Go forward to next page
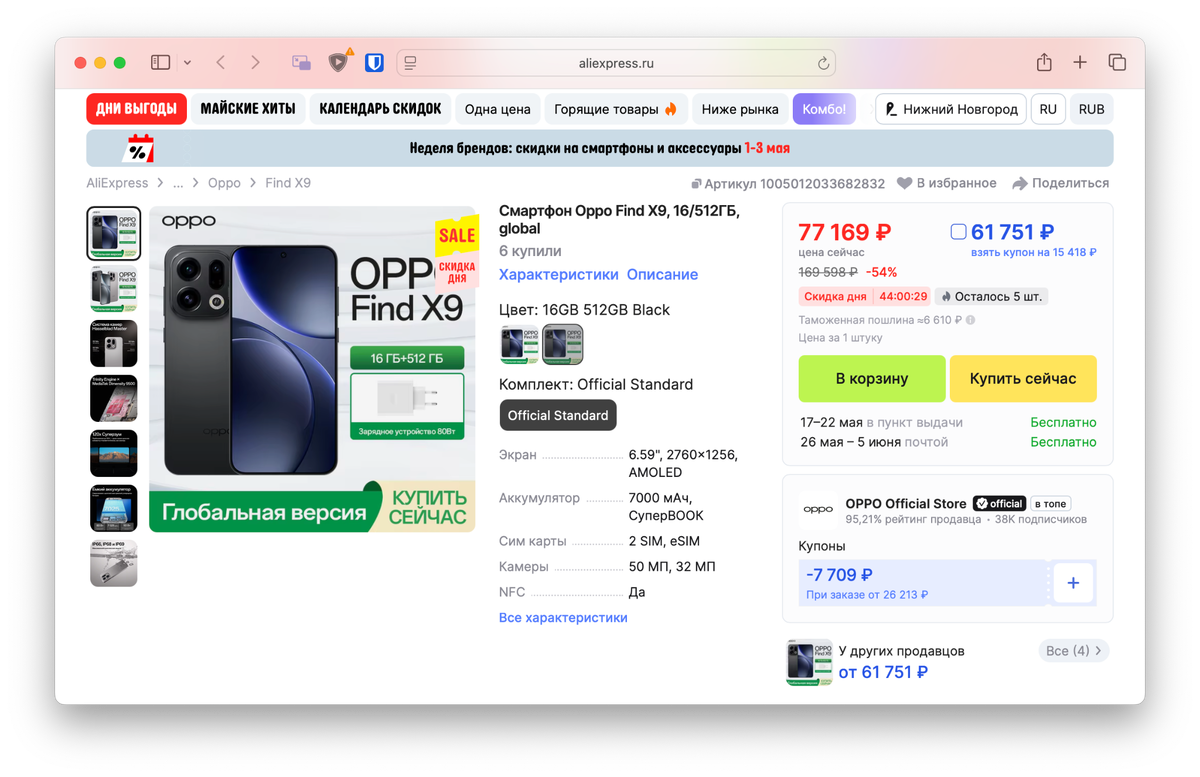This screenshot has height=777, width=1200. [x=255, y=62]
